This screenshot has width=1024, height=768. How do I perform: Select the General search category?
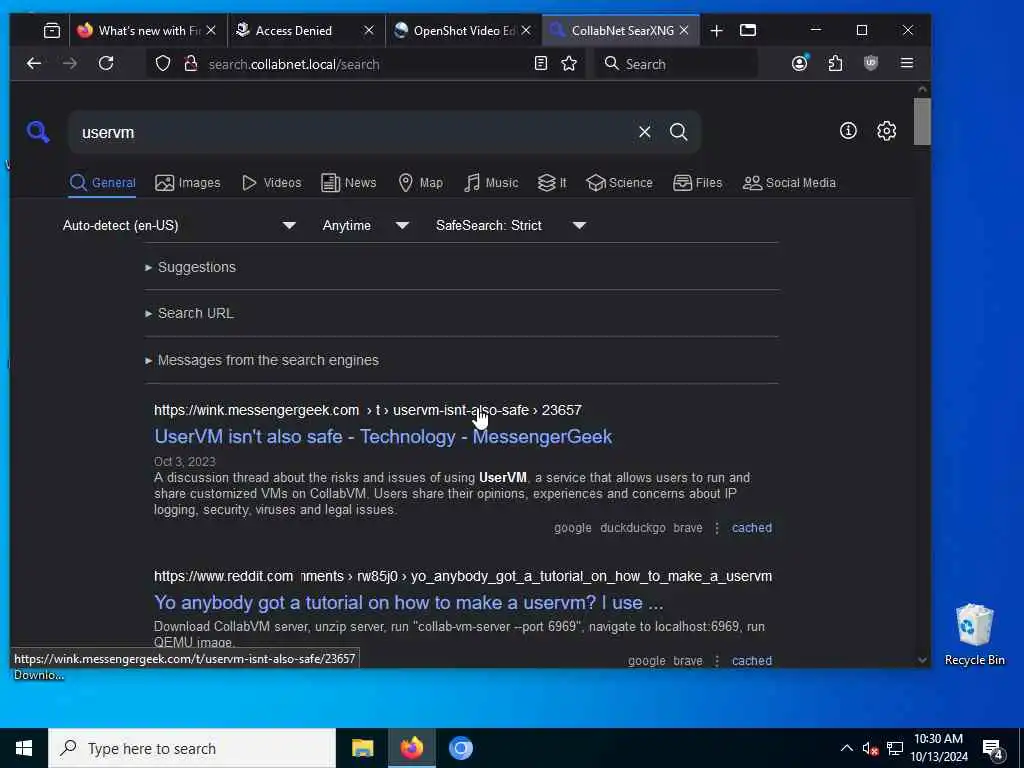(103, 183)
